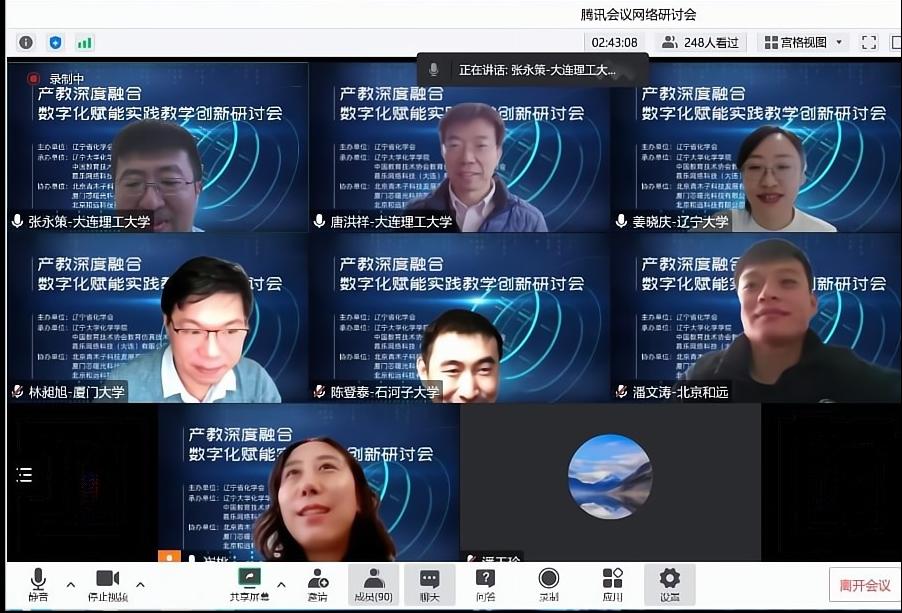Image resolution: width=902 pixels, height=613 pixels.
Task: Open share screen options arrow
Action: coord(281,584)
